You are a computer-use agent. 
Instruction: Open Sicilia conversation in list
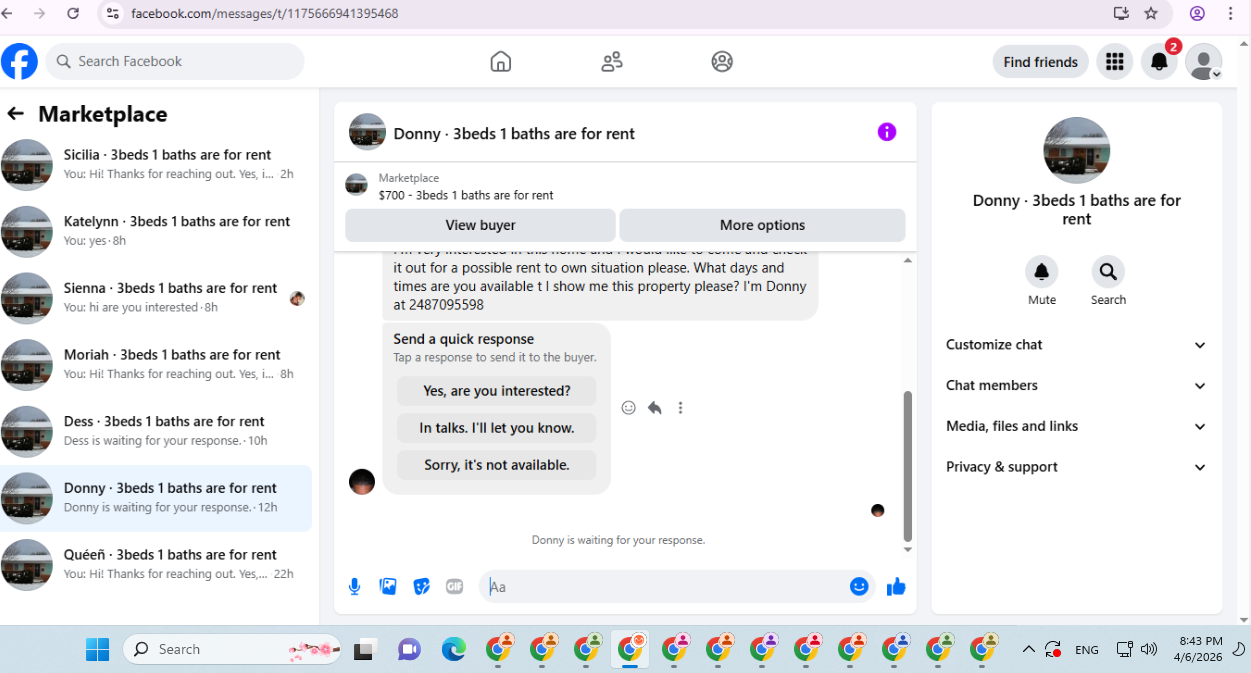click(x=156, y=165)
